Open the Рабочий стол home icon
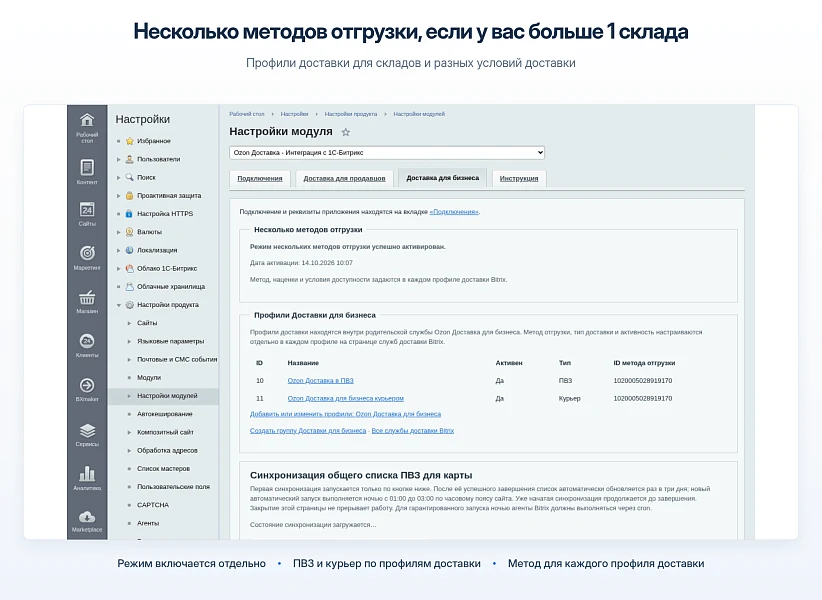 (87, 120)
